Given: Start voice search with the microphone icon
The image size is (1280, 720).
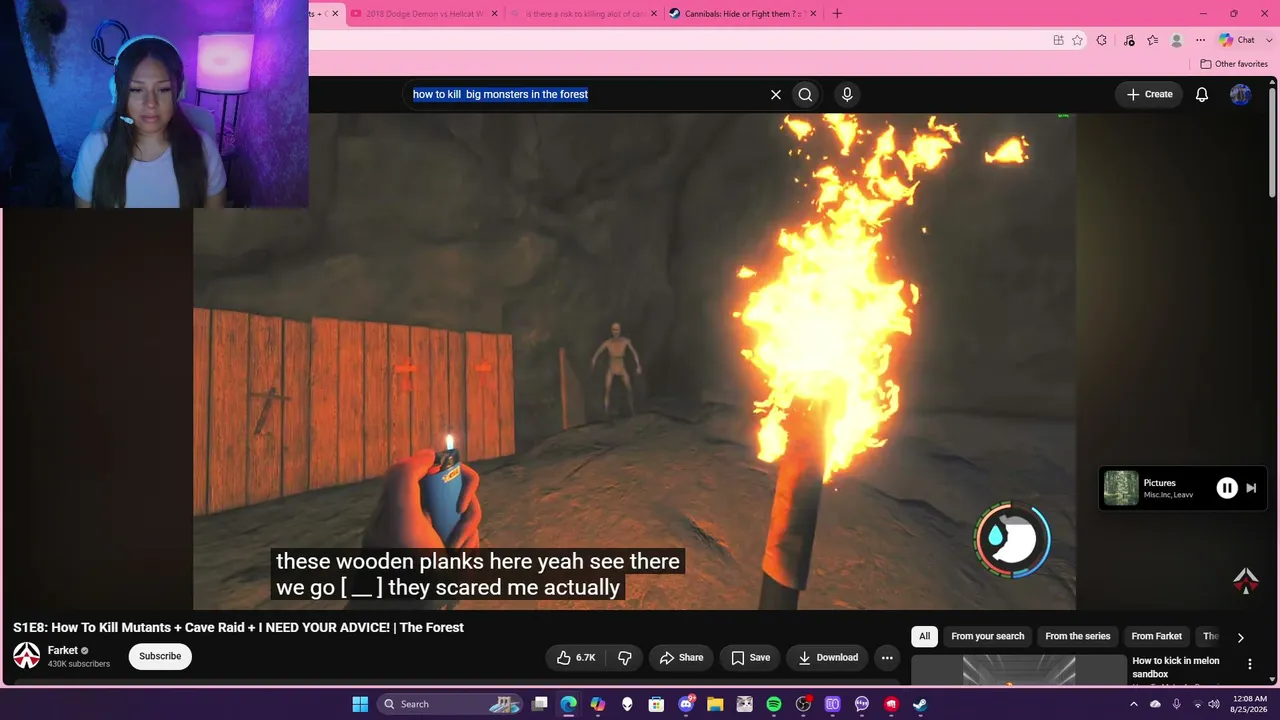Looking at the screenshot, I should point(847,94).
